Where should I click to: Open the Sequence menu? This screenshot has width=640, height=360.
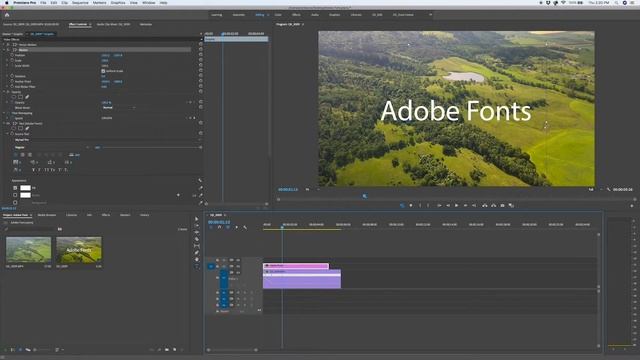coord(80,2)
